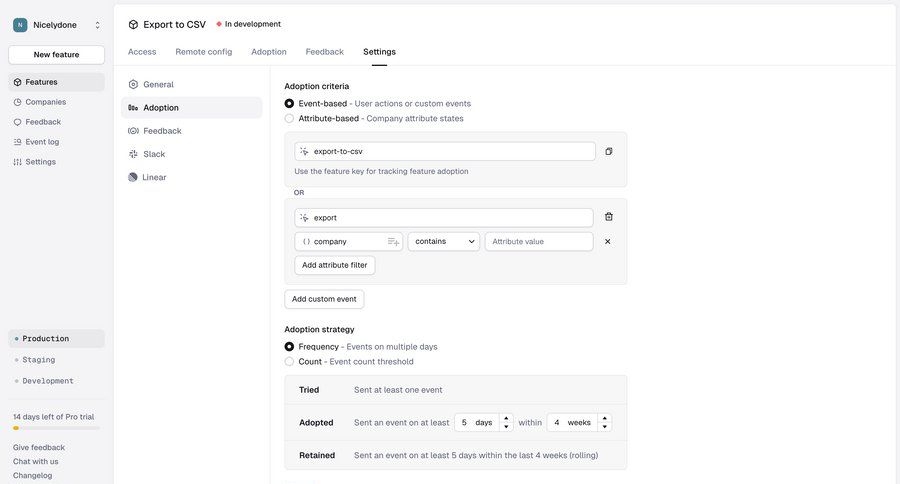Click Add attribute filter button
900x484 pixels.
point(335,265)
